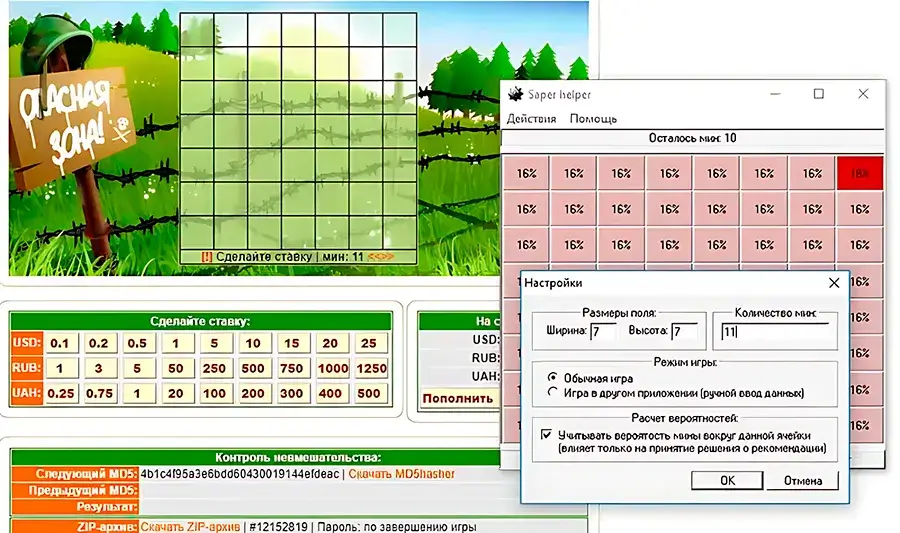Maximize the Saper helper window
This screenshot has width=900, height=533.
tap(819, 94)
